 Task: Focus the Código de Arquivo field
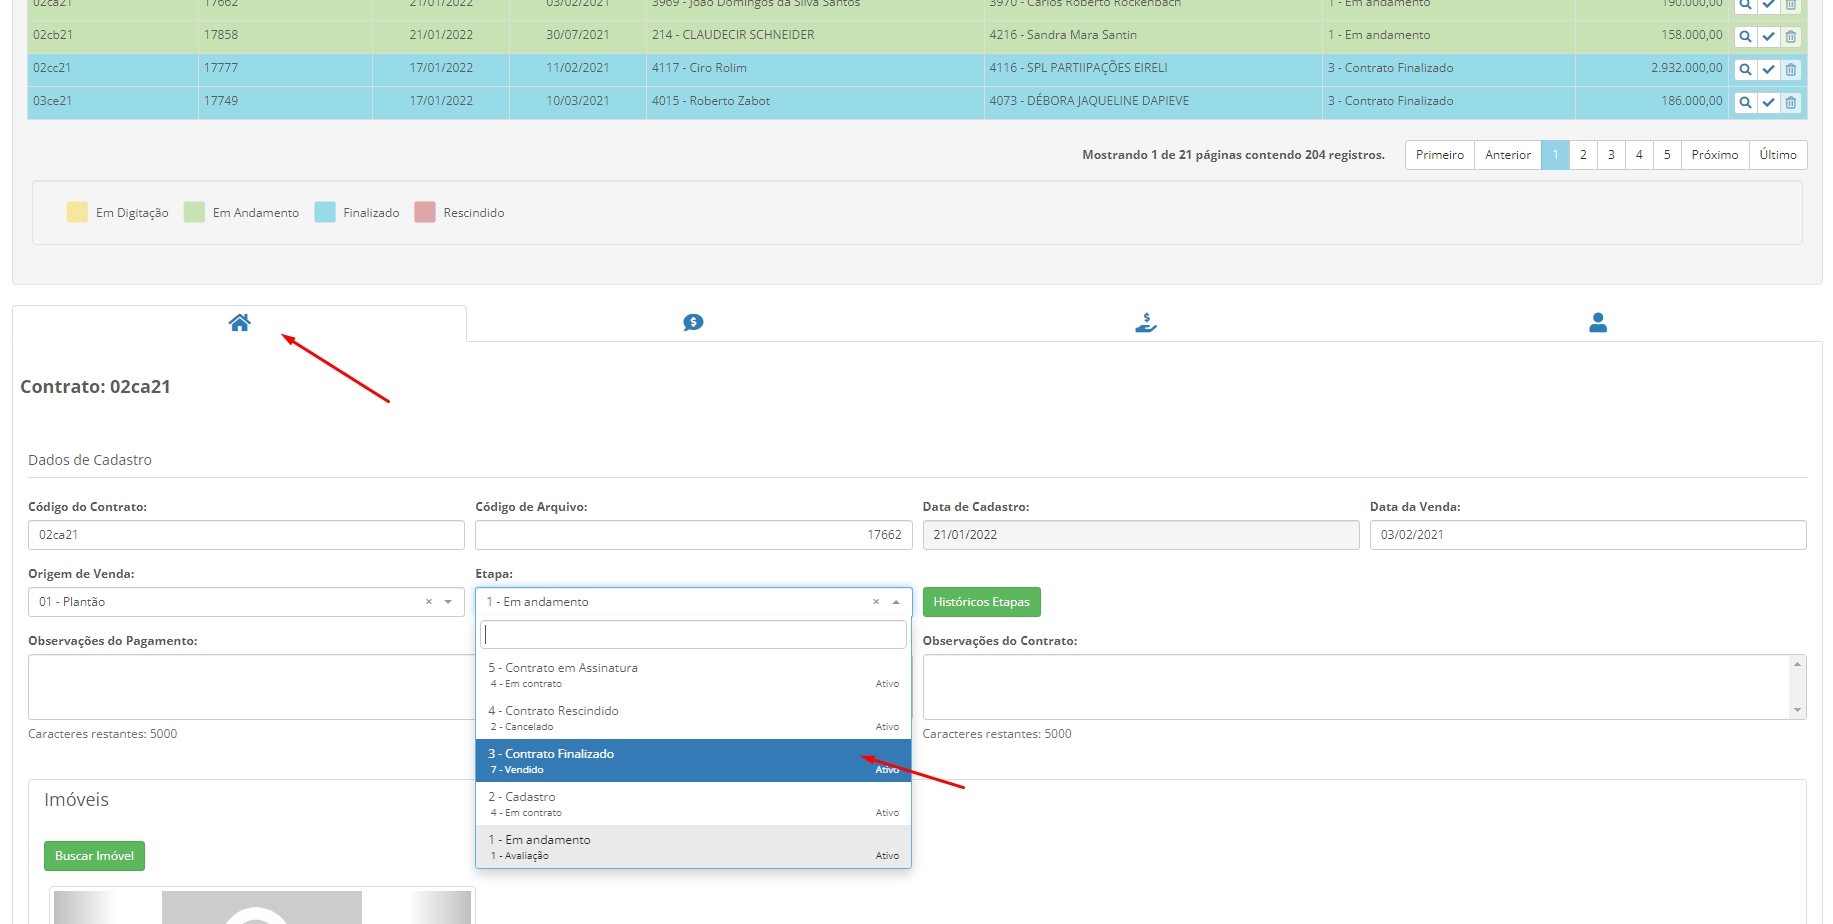(x=693, y=535)
